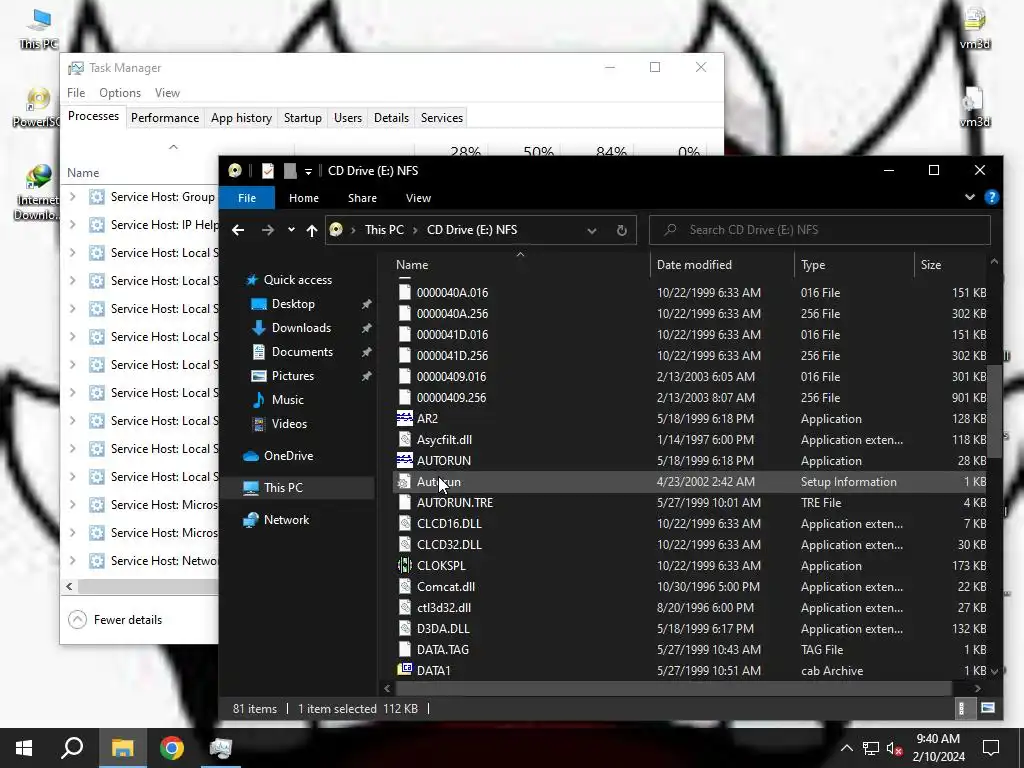Open muted volume tray icon
Screen dimensions: 1024x768
point(895,748)
